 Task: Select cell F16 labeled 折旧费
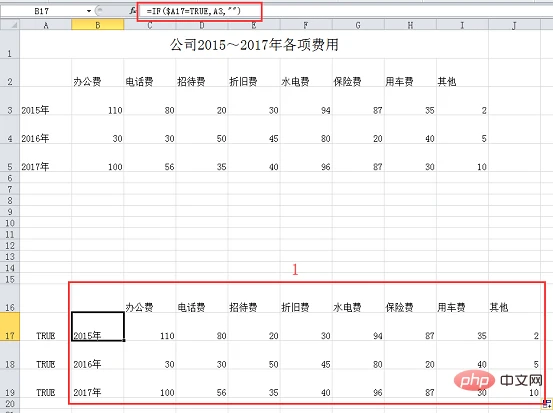(x=306, y=298)
